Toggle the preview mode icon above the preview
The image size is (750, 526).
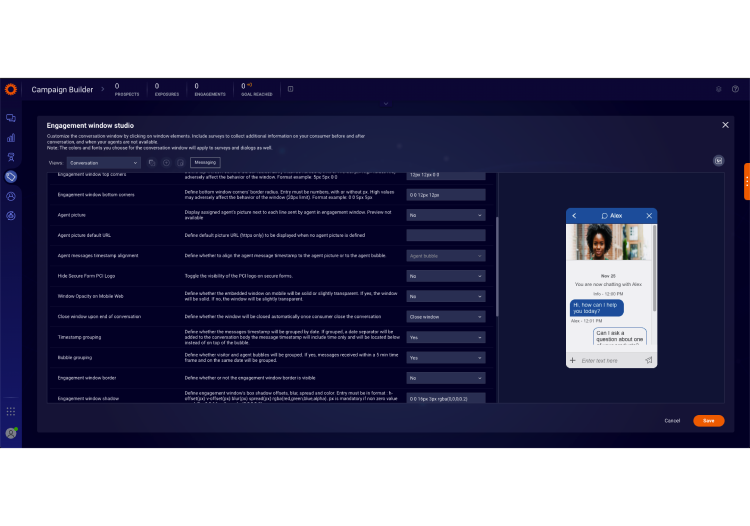[718, 161]
